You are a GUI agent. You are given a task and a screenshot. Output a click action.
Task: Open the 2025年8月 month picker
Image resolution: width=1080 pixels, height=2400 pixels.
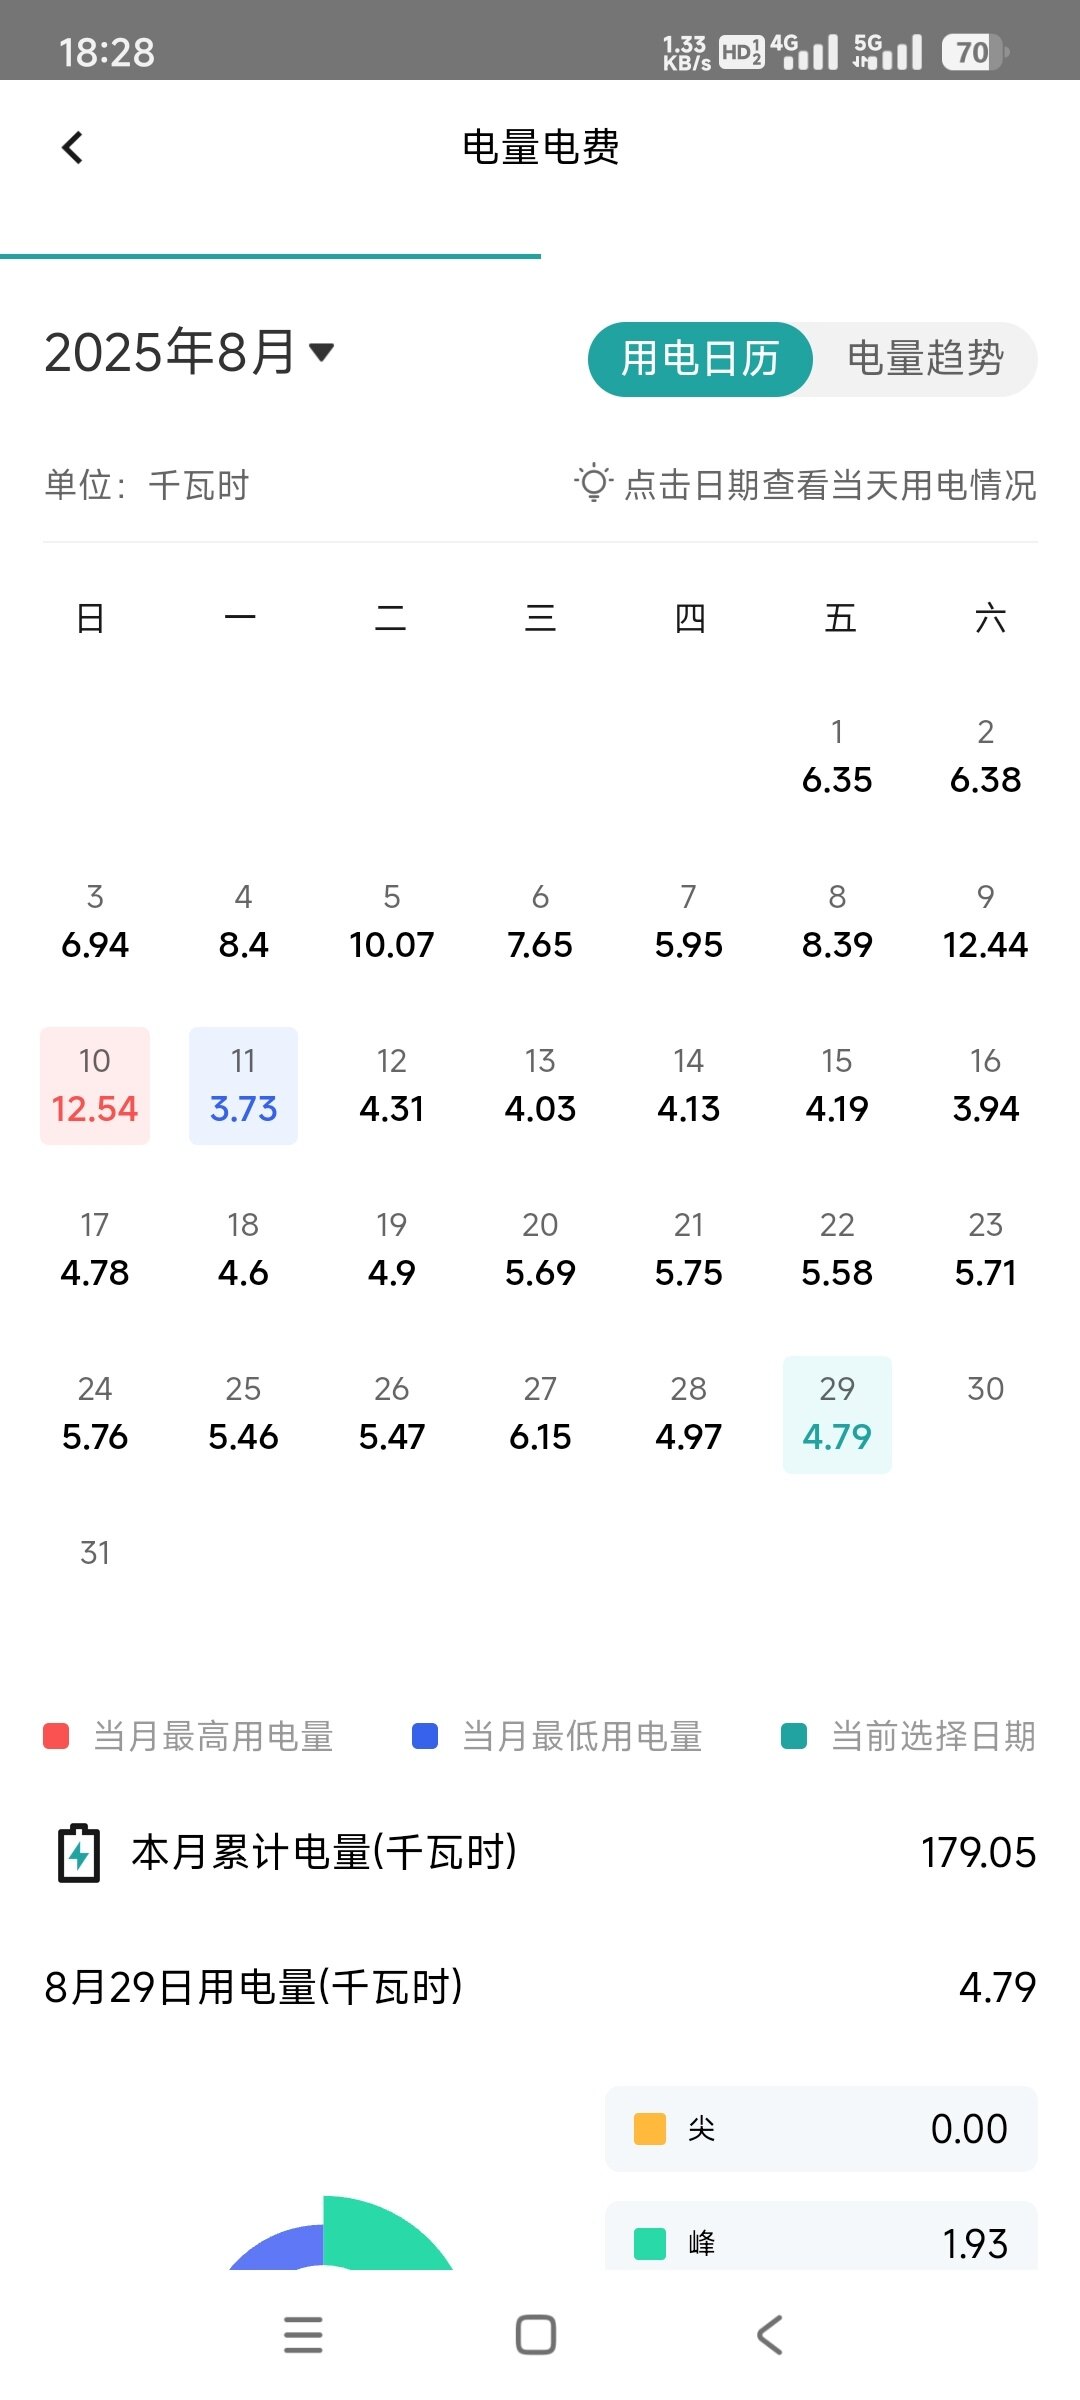pos(170,352)
